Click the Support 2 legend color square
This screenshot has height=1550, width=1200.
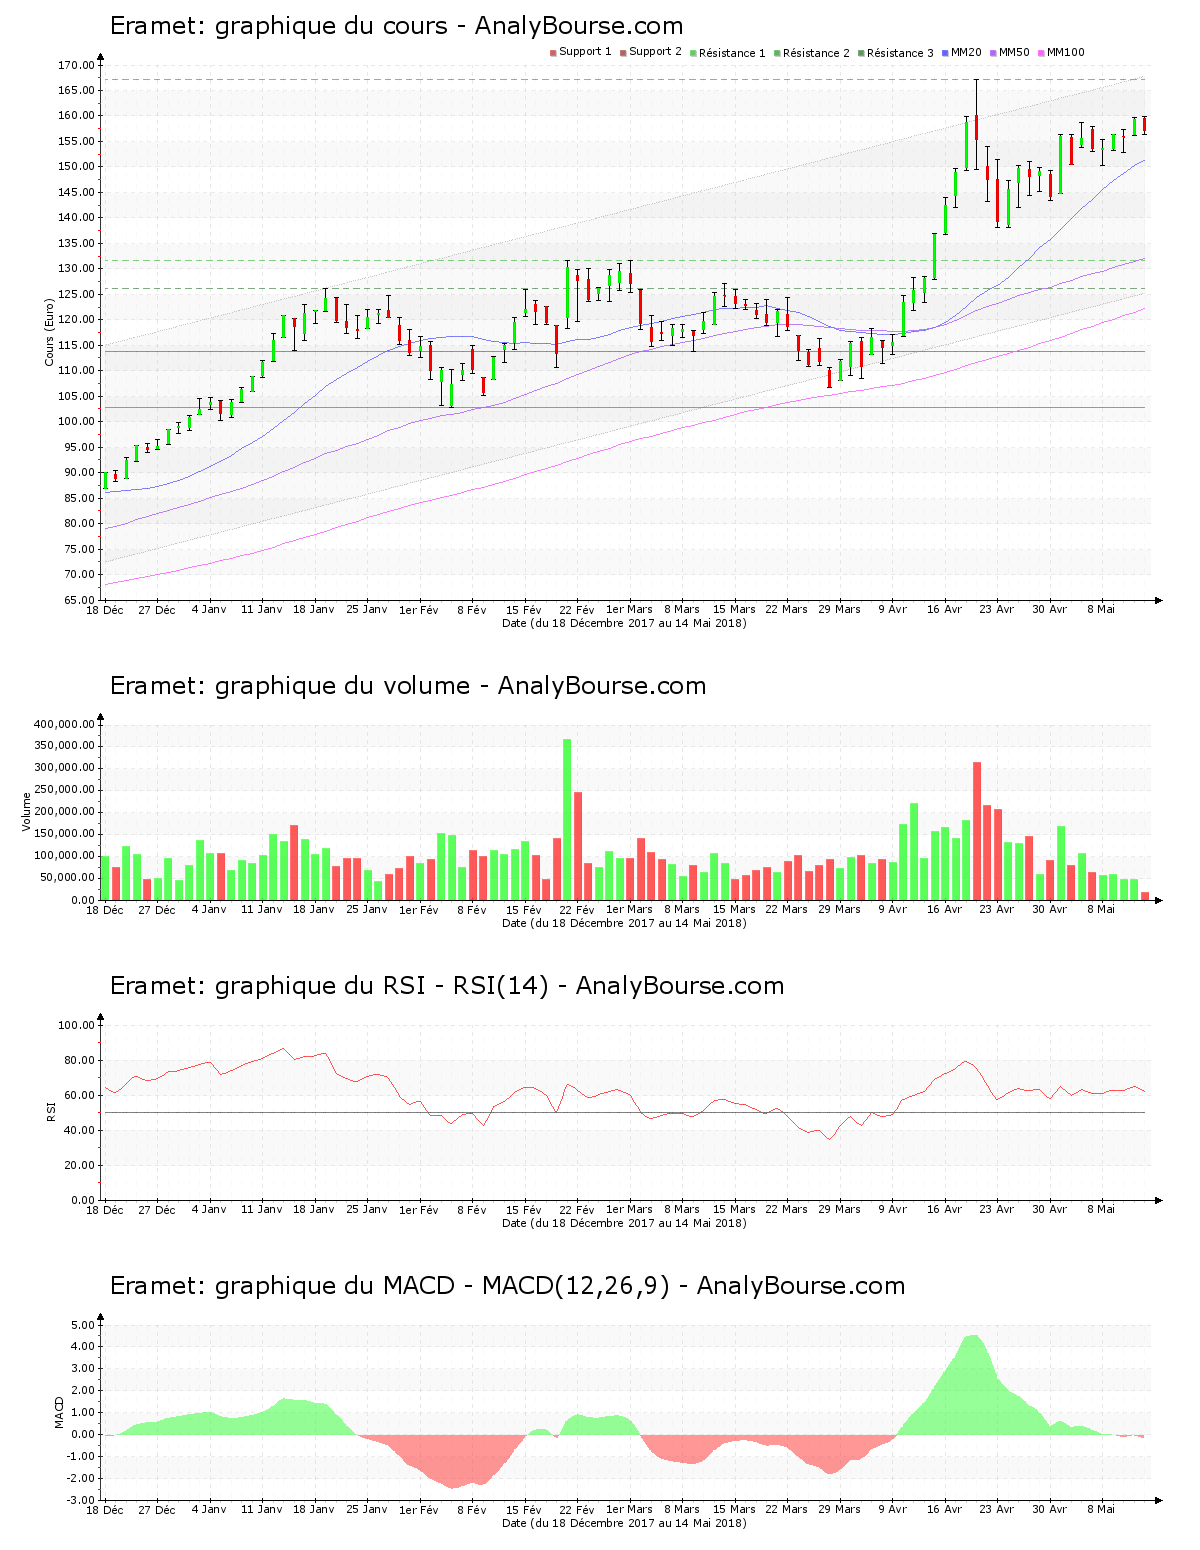[623, 53]
